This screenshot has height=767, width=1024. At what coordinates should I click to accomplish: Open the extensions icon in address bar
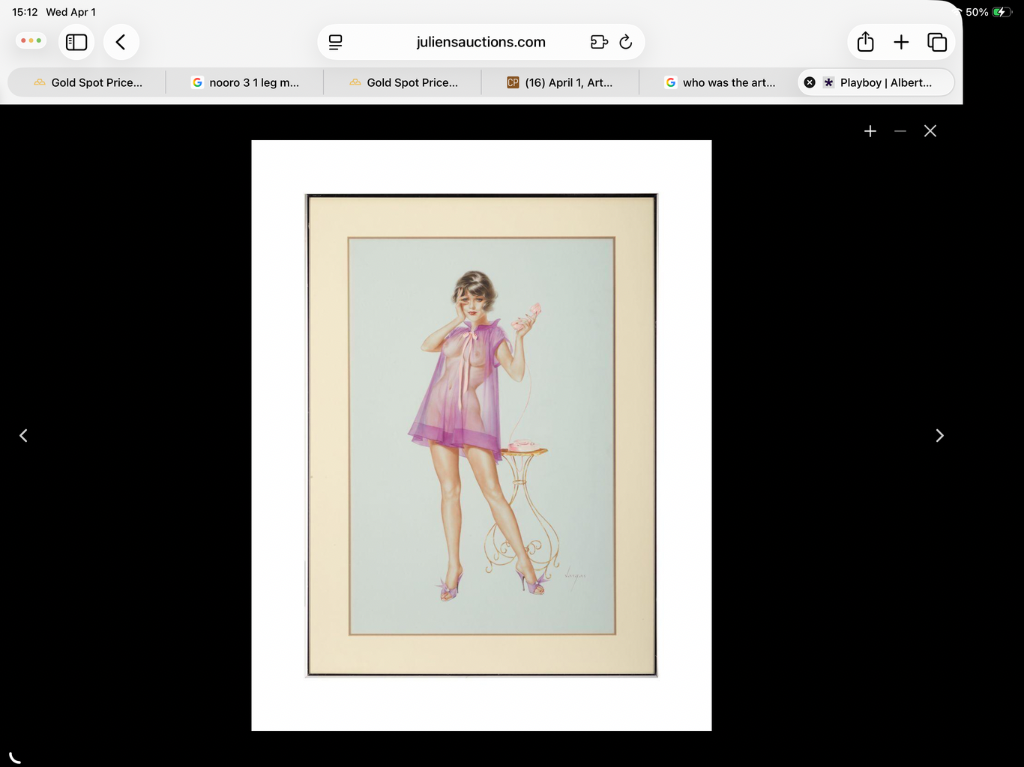tap(599, 42)
